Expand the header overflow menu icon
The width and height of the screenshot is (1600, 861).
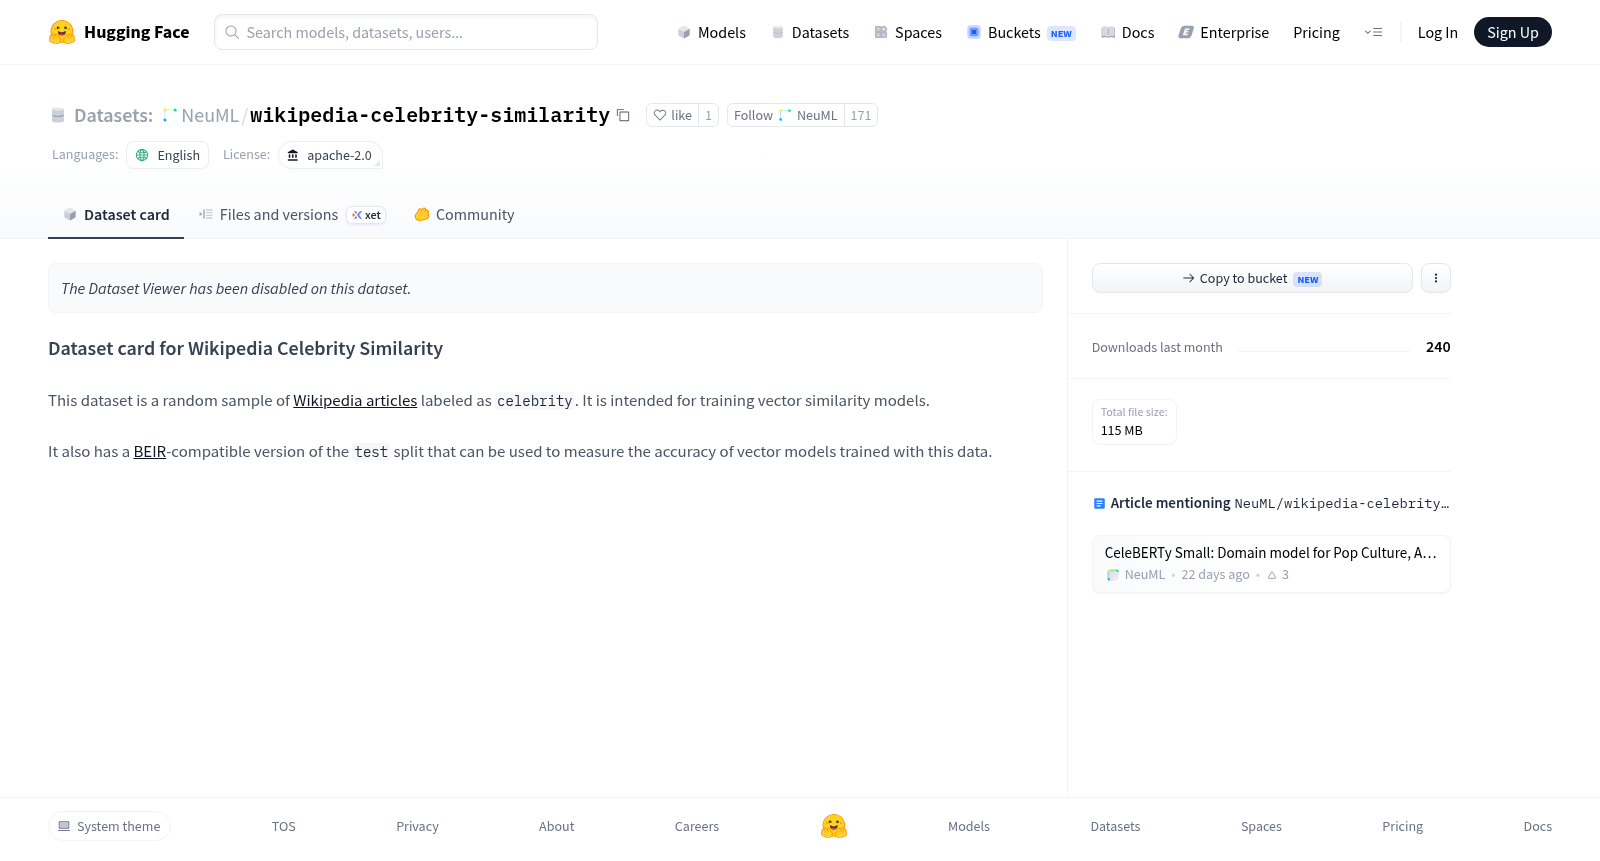pos(1373,32)
